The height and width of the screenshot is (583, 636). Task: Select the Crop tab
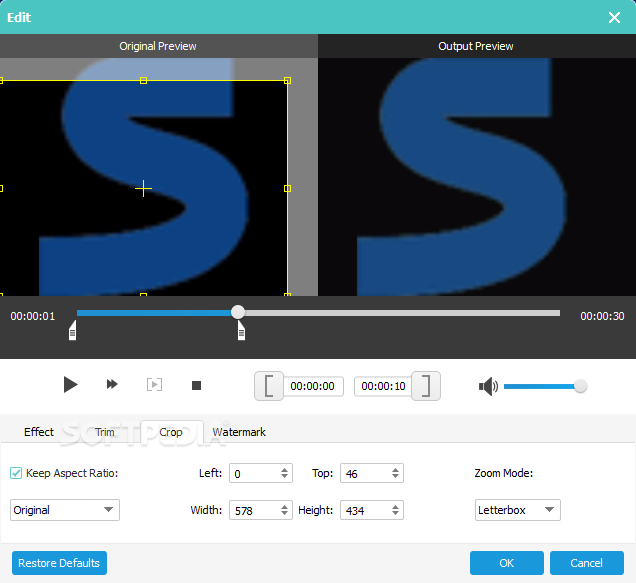[x=171, y=432]
